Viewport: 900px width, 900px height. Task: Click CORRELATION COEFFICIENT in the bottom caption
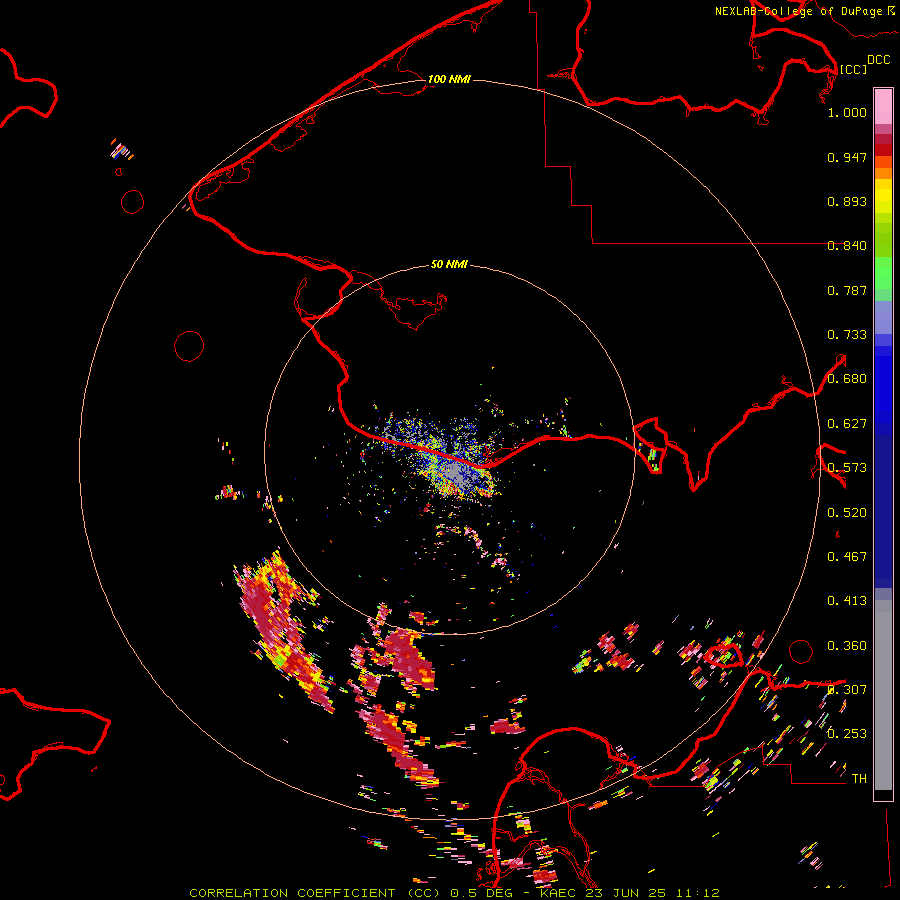coord(292,893)
